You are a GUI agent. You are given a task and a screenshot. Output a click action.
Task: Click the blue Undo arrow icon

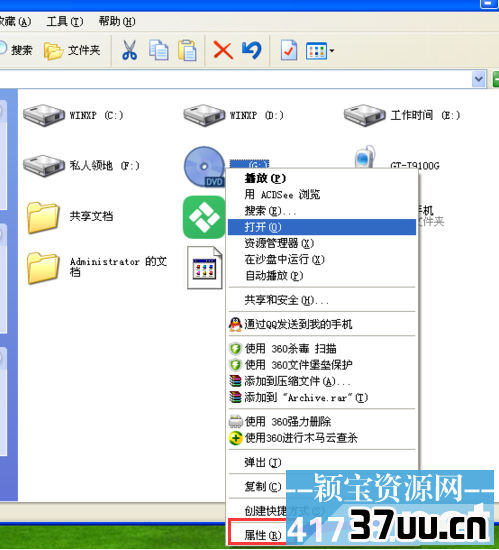[252, 50]
